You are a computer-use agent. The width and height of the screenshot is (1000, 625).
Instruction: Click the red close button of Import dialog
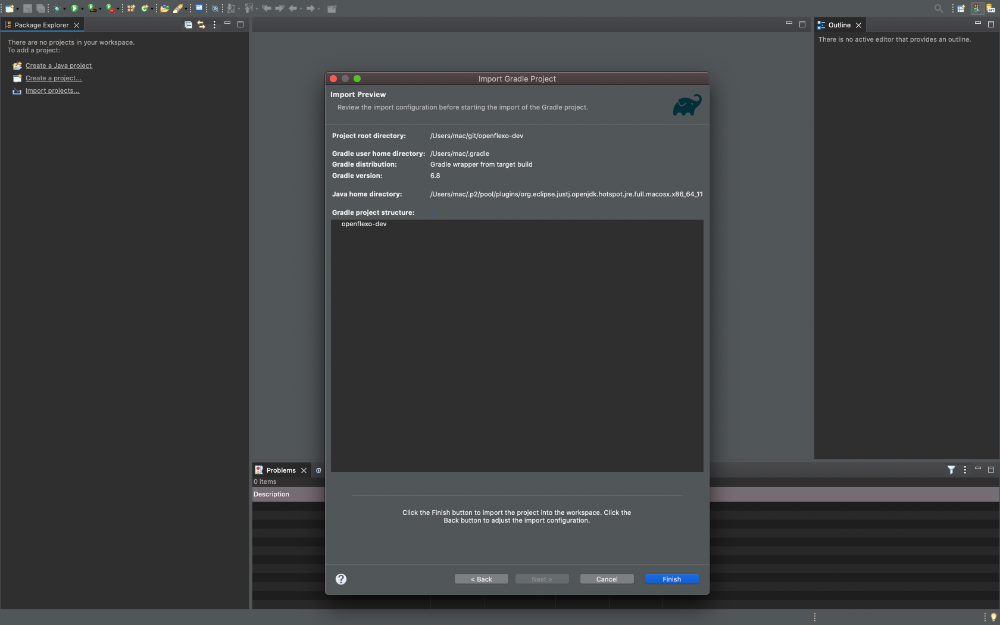pos(334,78)
